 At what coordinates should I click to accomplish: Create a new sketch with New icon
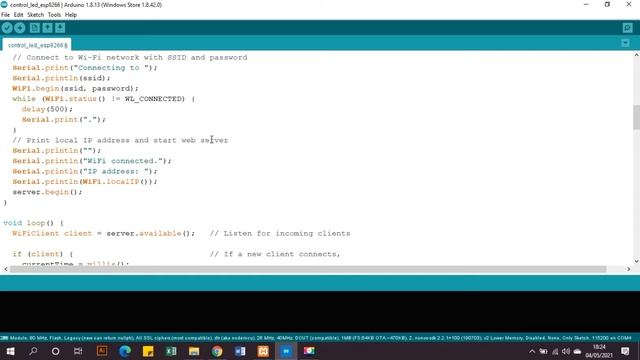35,28
